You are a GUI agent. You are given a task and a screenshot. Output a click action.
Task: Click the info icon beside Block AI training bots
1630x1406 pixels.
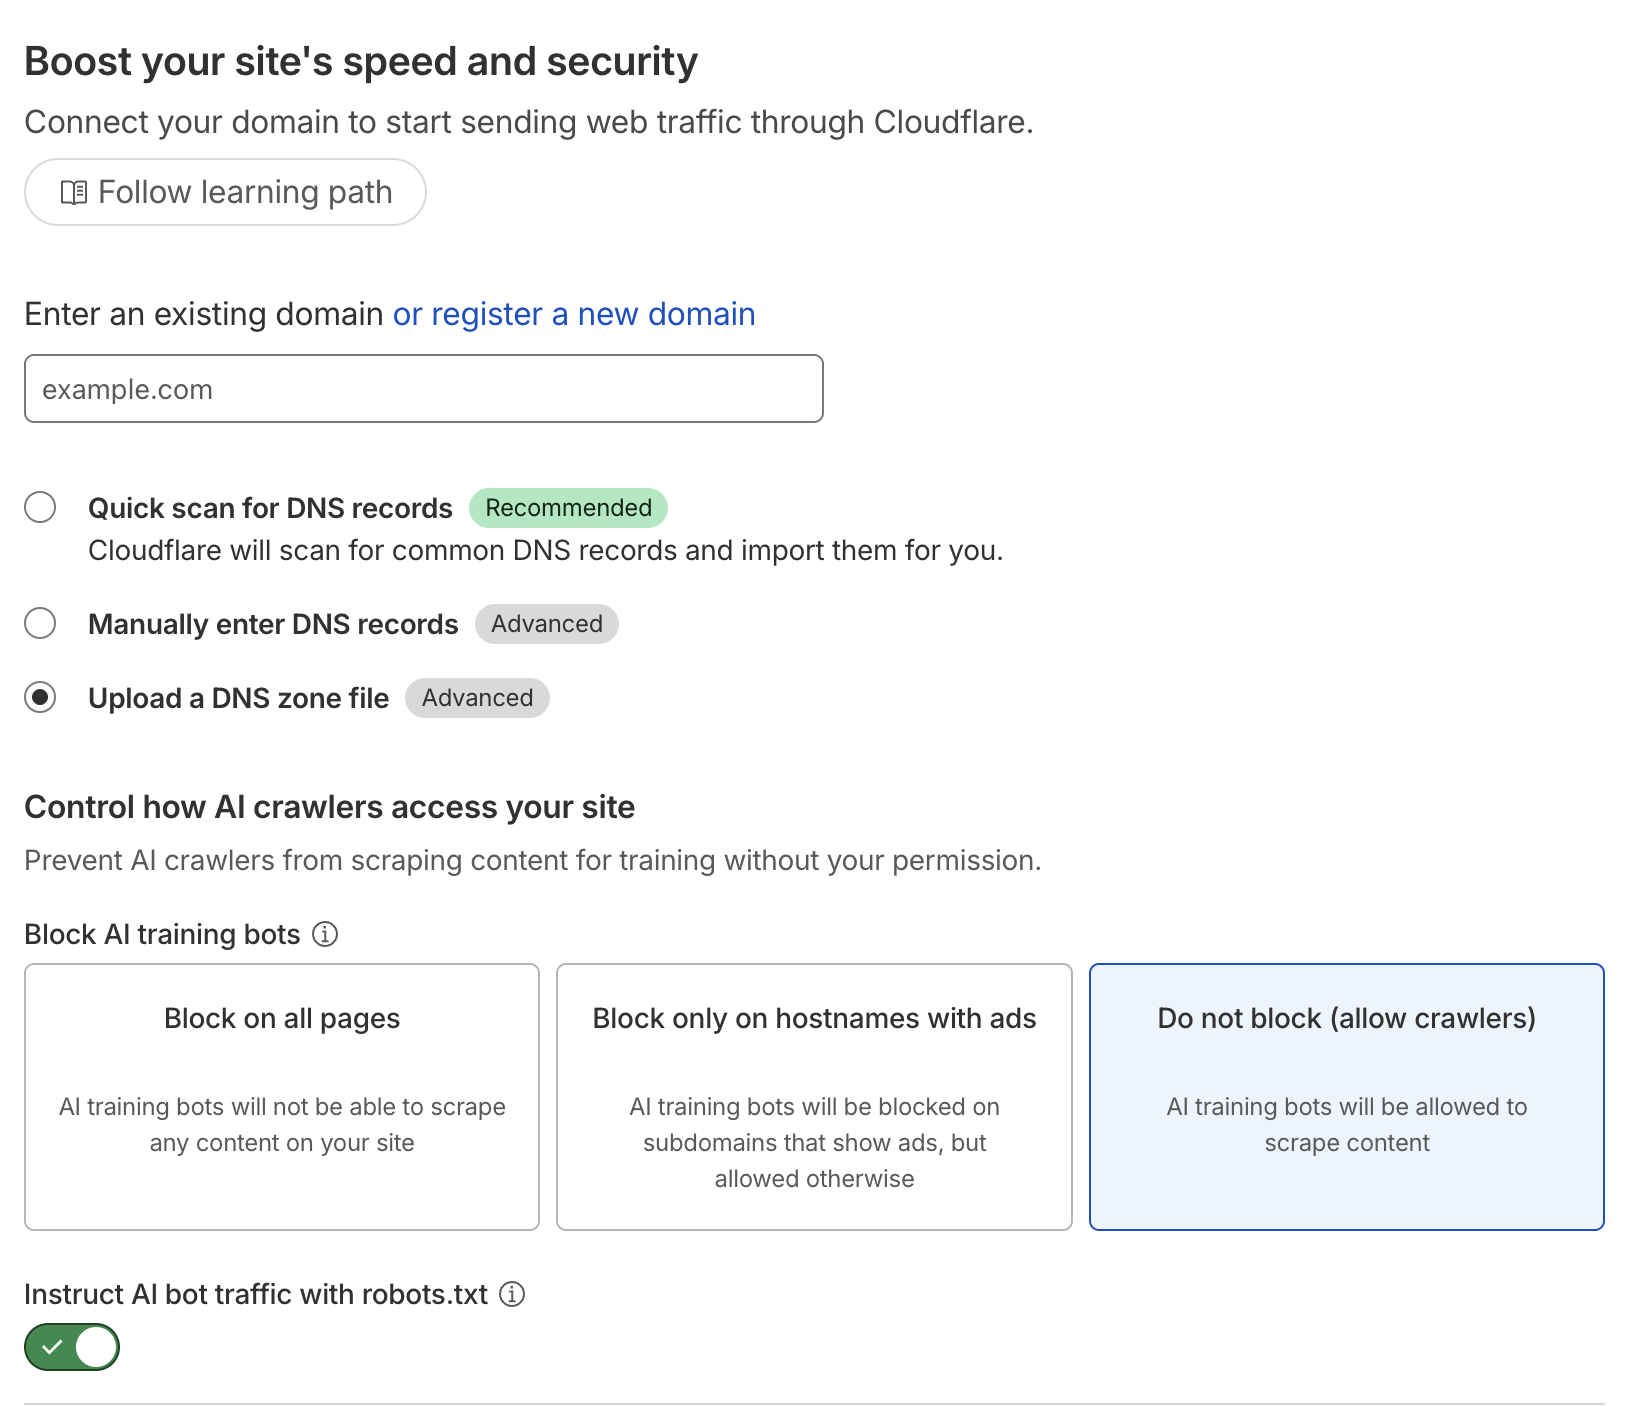[x=324, y=934]
